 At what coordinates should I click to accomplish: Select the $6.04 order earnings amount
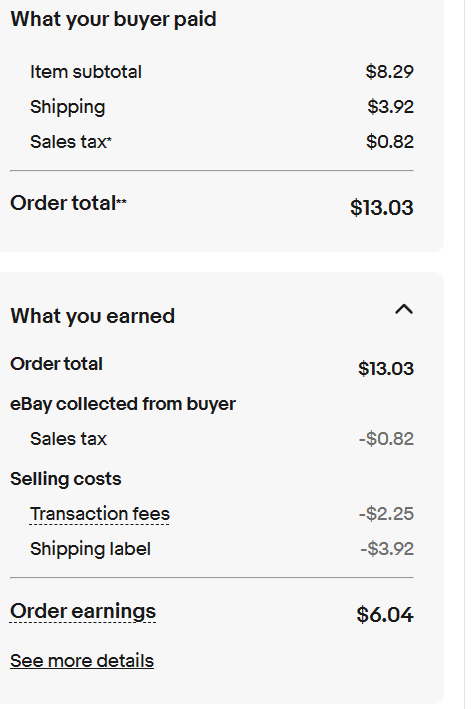point(385,615)
